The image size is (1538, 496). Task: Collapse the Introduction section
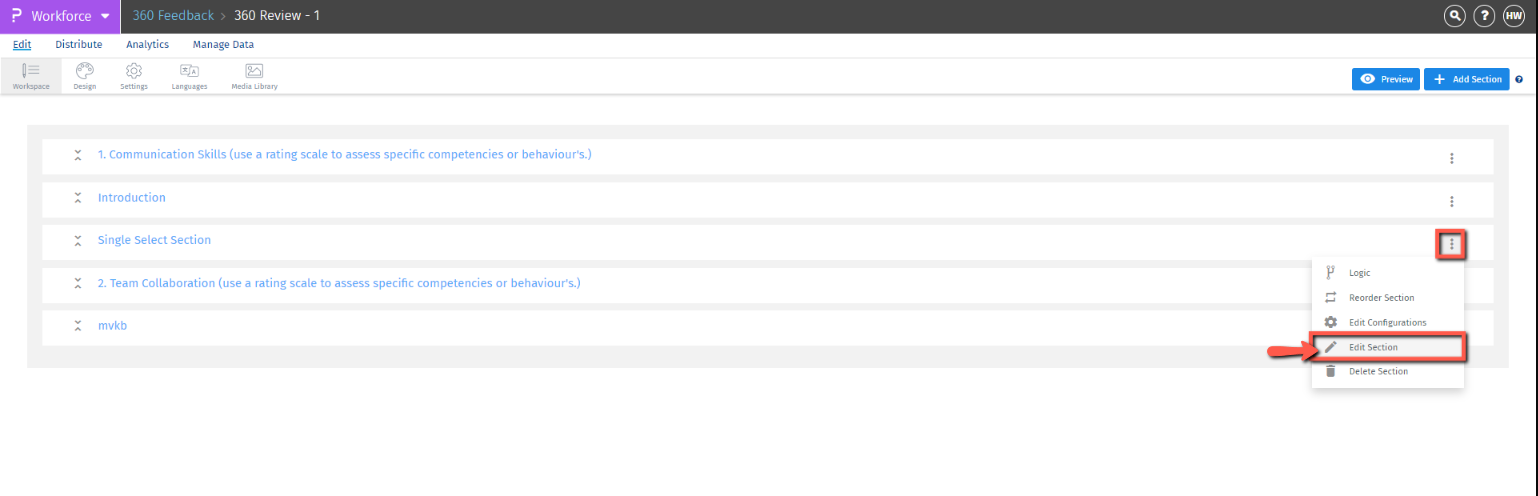[x=77, y=198]
